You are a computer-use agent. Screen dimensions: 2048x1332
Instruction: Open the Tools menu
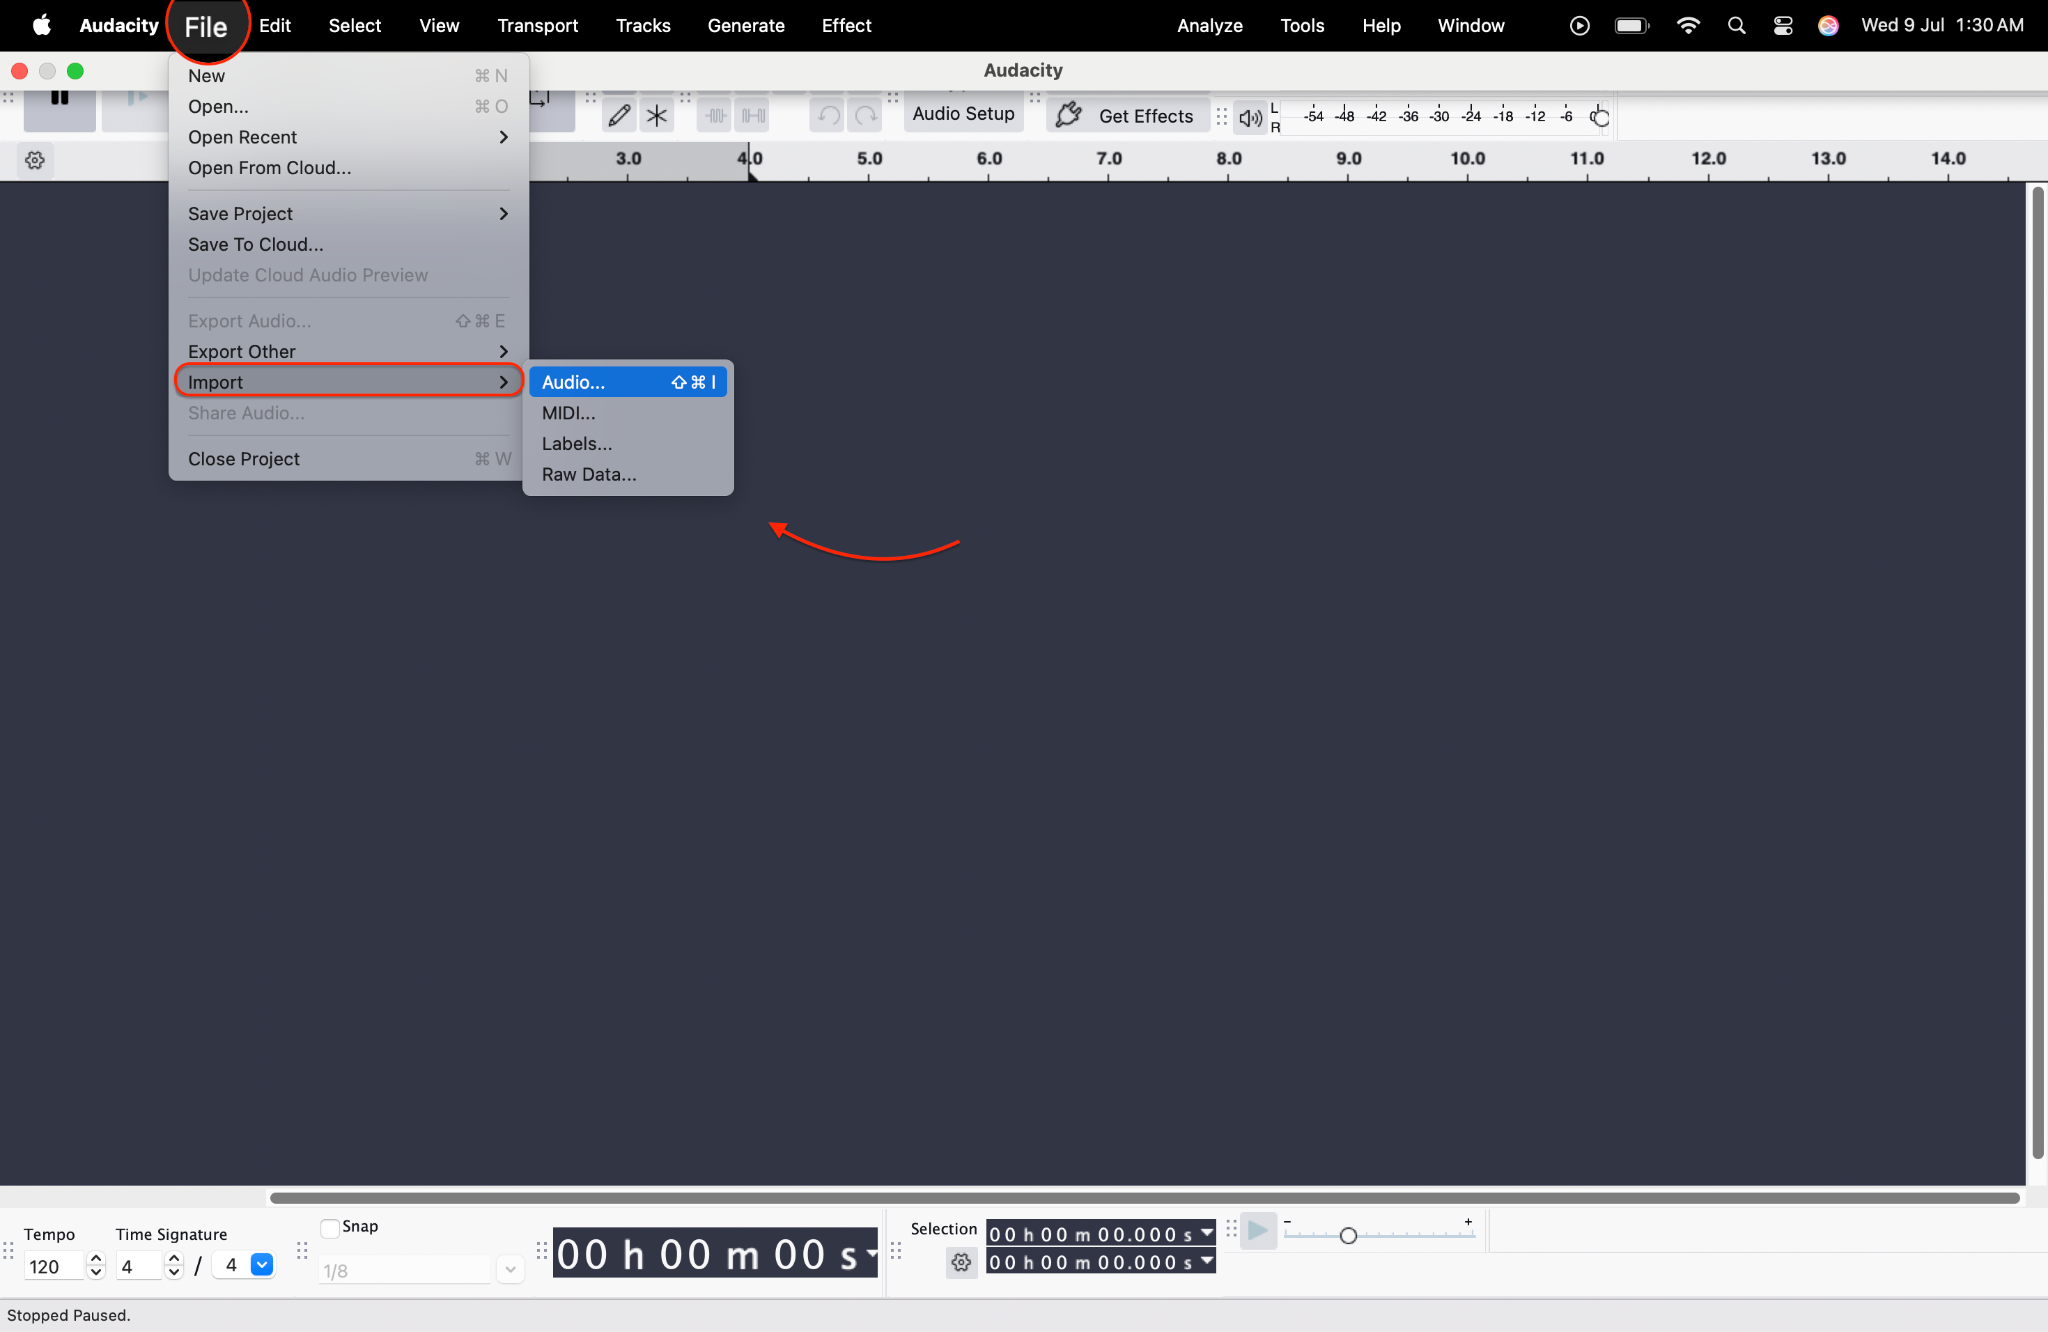[x=1302, y=25]
